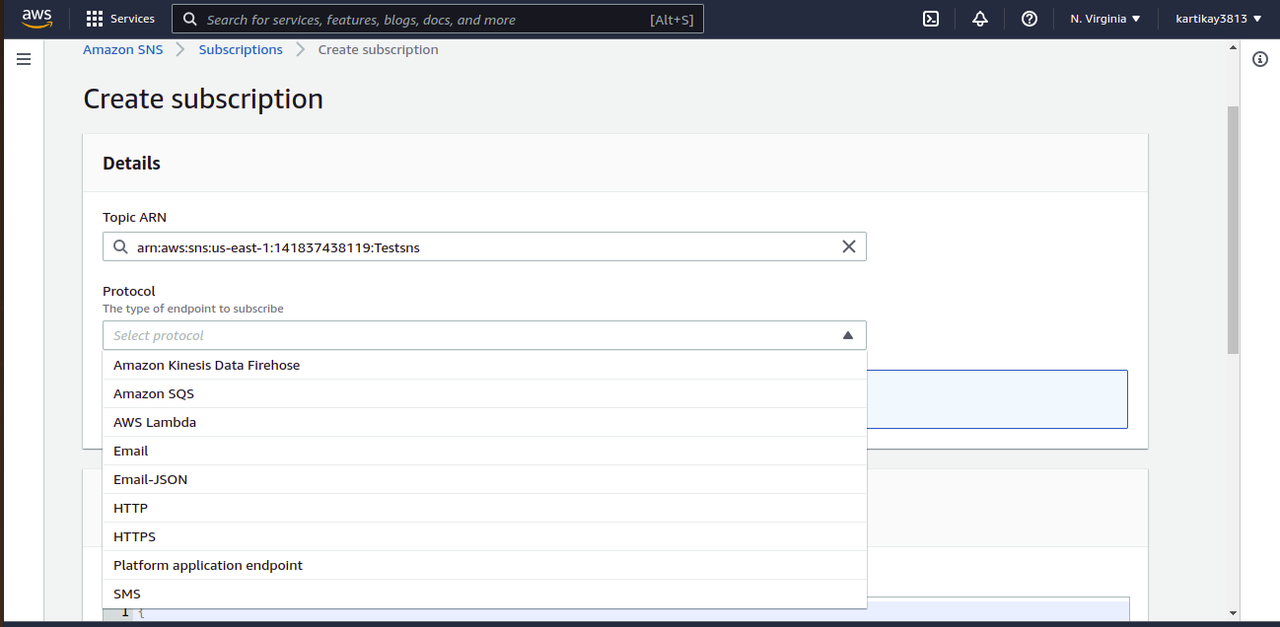
Task: Choose AWS Lambda protocol
Action: click(484, 422)
